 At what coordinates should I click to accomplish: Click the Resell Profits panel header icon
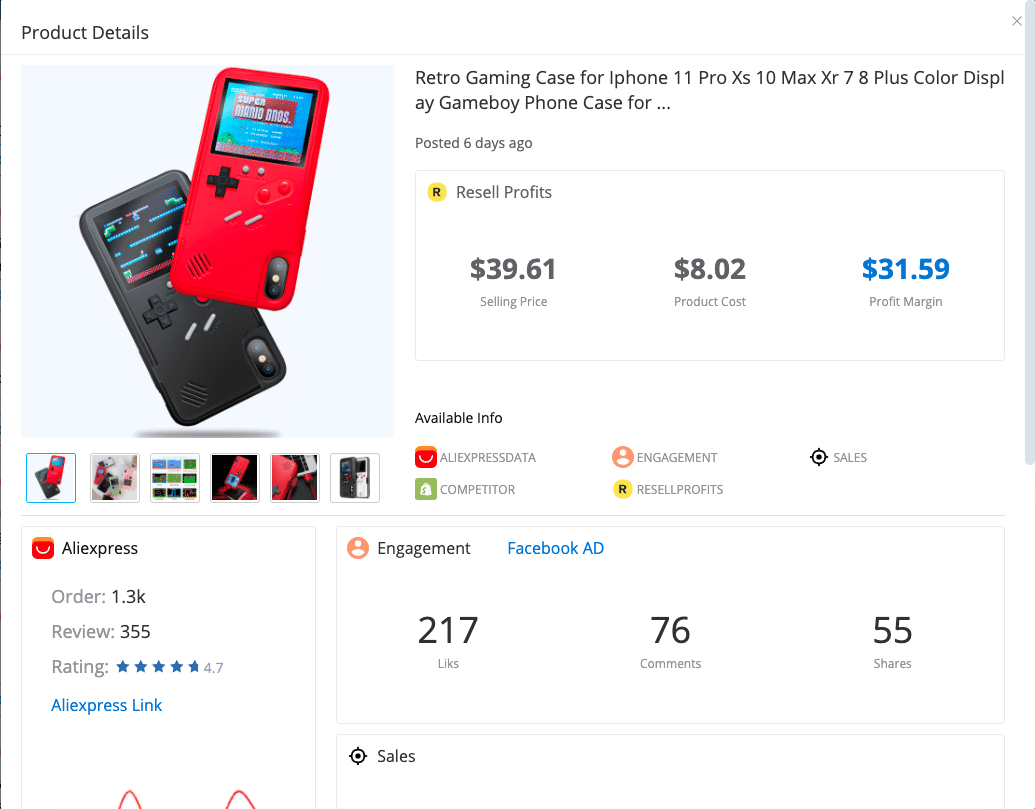tap(436, 192)
